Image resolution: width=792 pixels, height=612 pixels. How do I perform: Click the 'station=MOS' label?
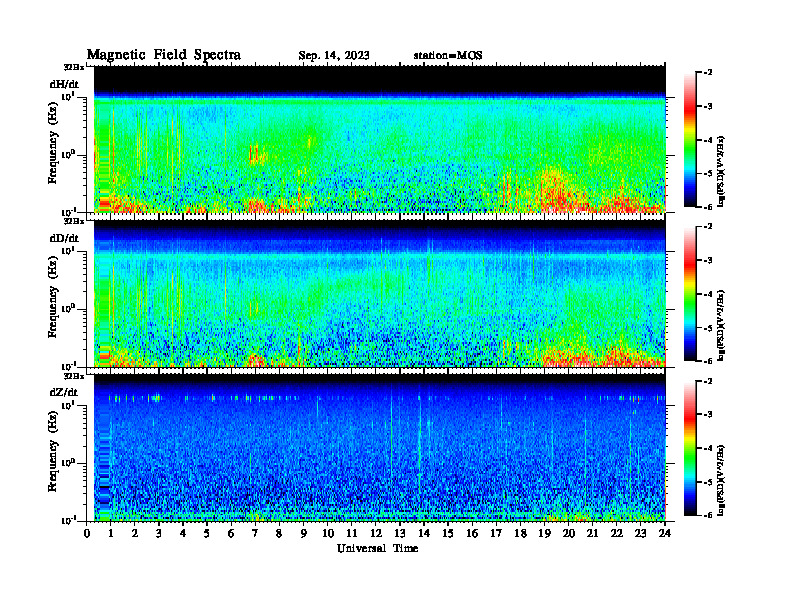coord(448,56)
